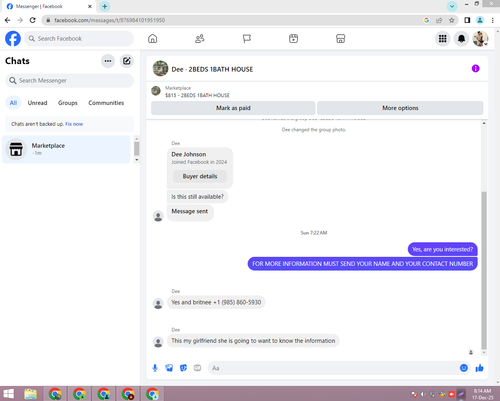The width and height of the screenshot is (500, 401).
Task: Click the Buyer details button
Action: click(x=200, y=176)
